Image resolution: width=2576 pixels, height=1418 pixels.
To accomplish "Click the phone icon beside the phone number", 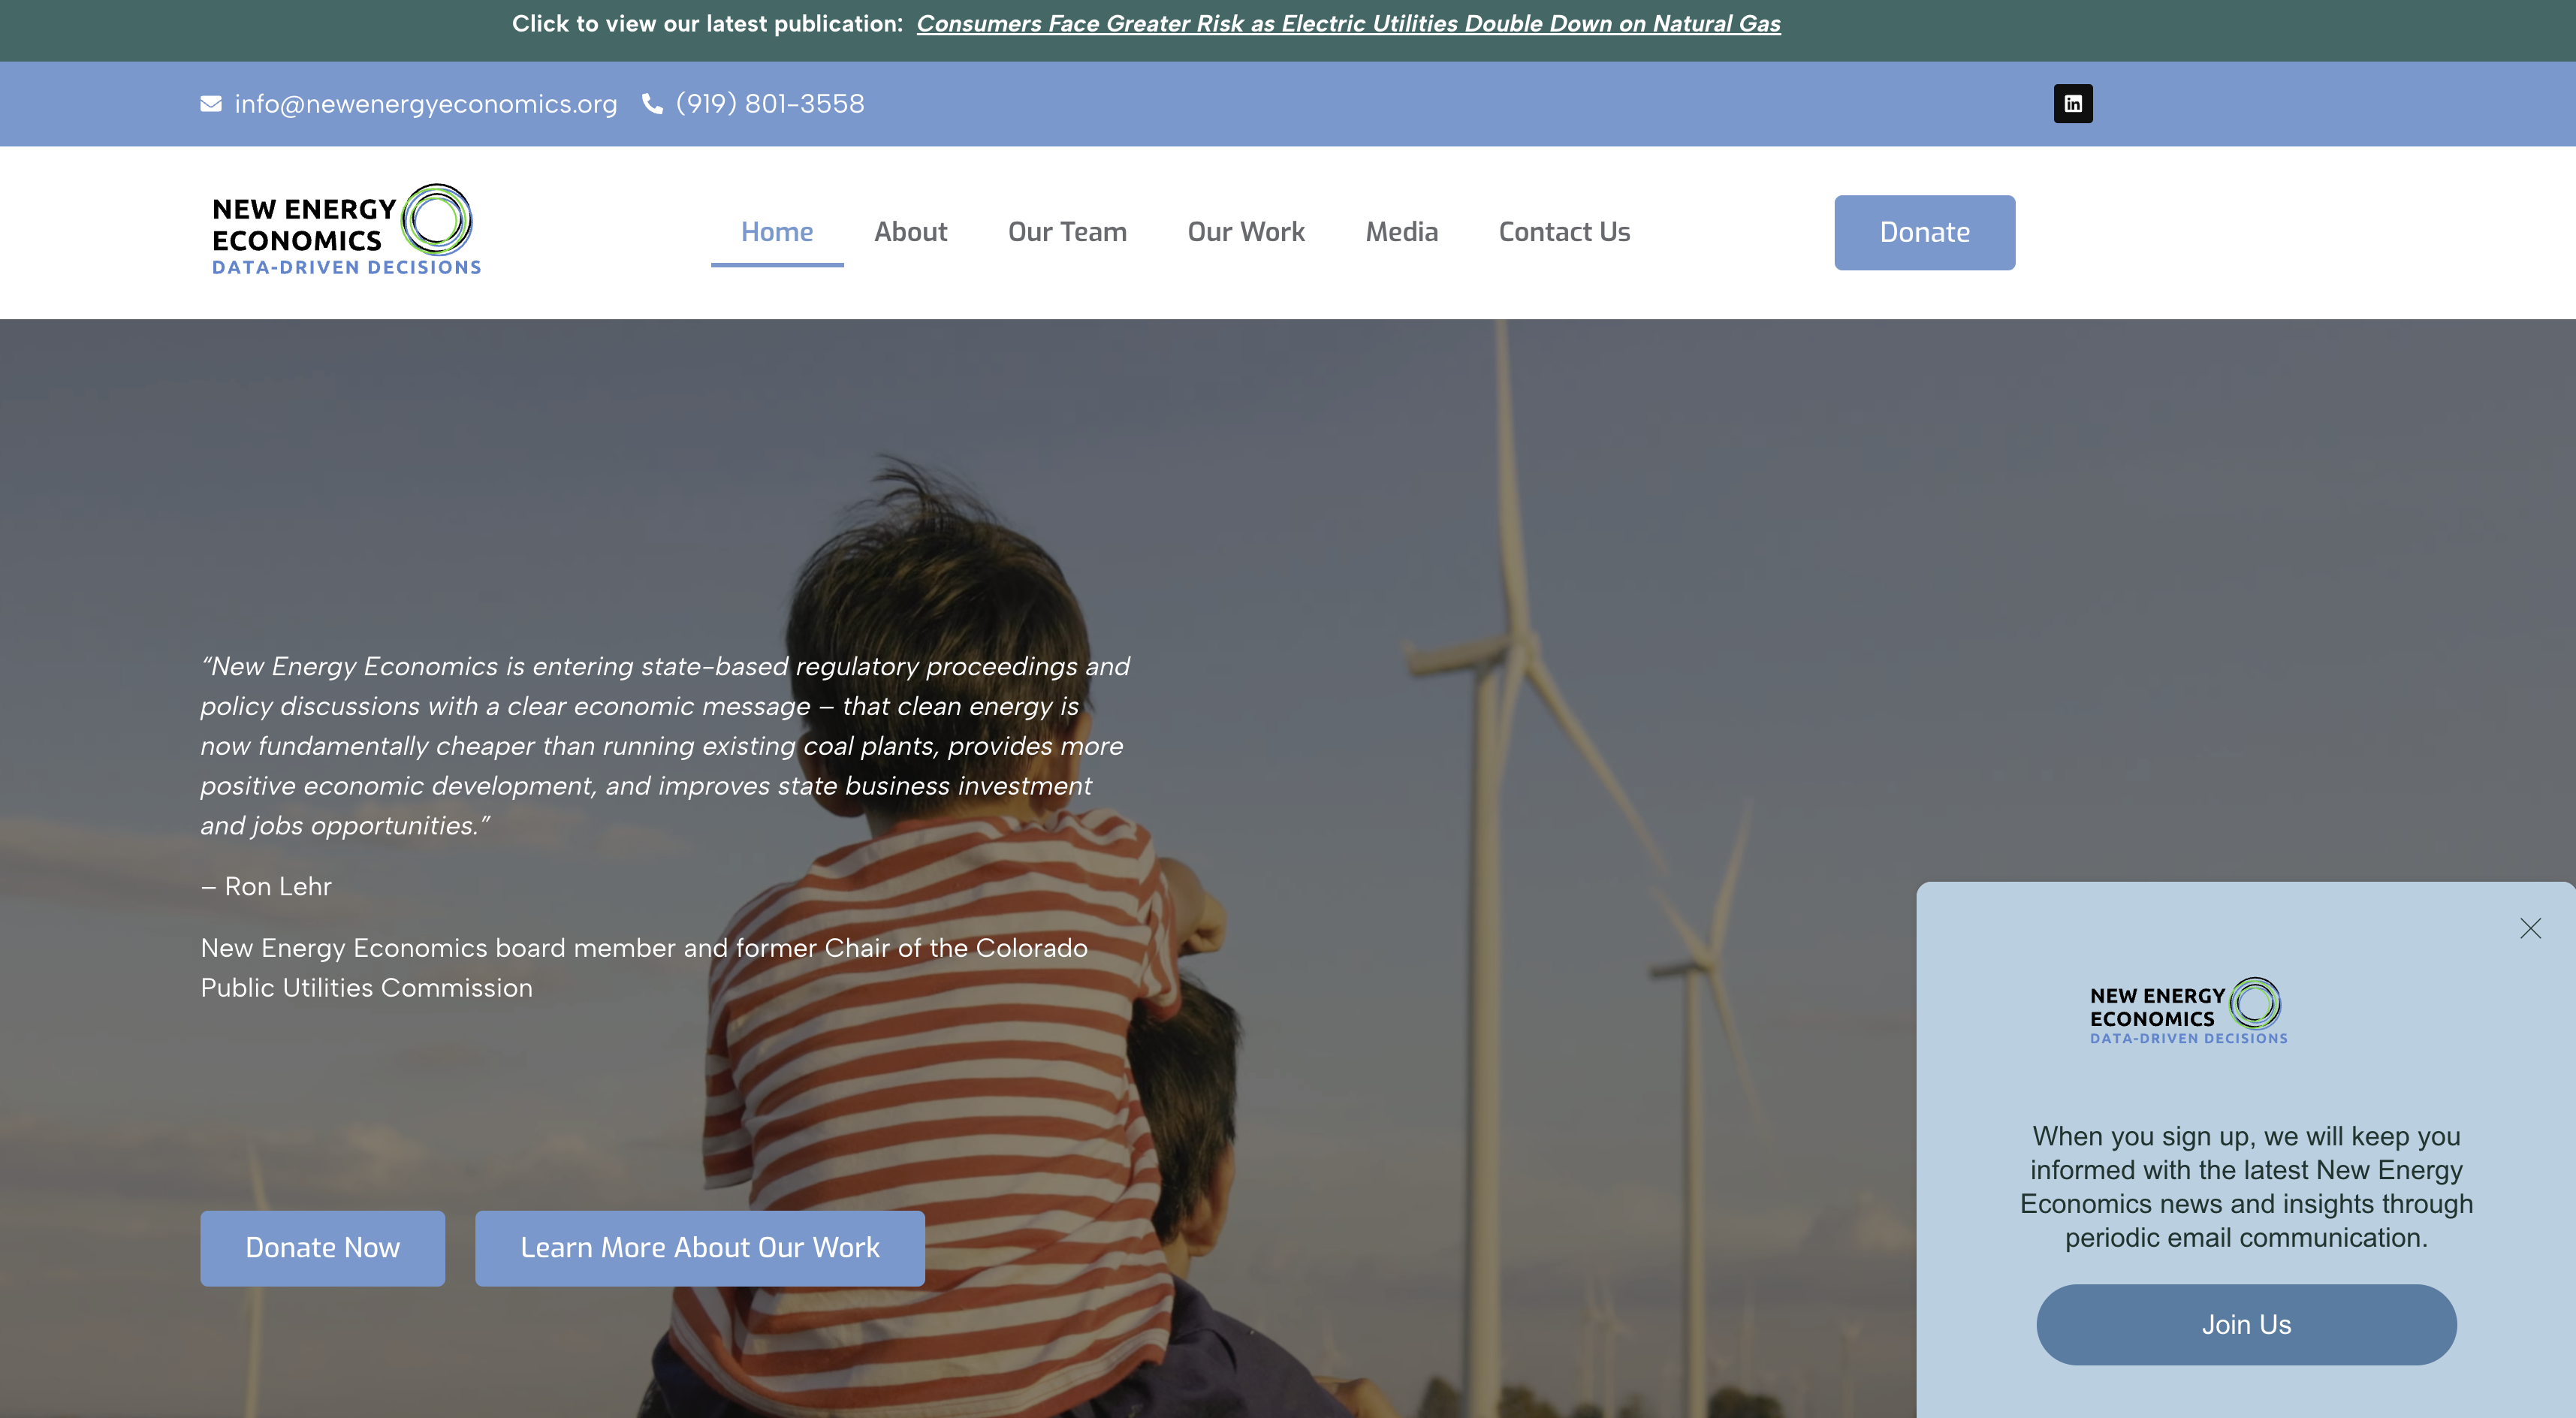I will [651, 103].
